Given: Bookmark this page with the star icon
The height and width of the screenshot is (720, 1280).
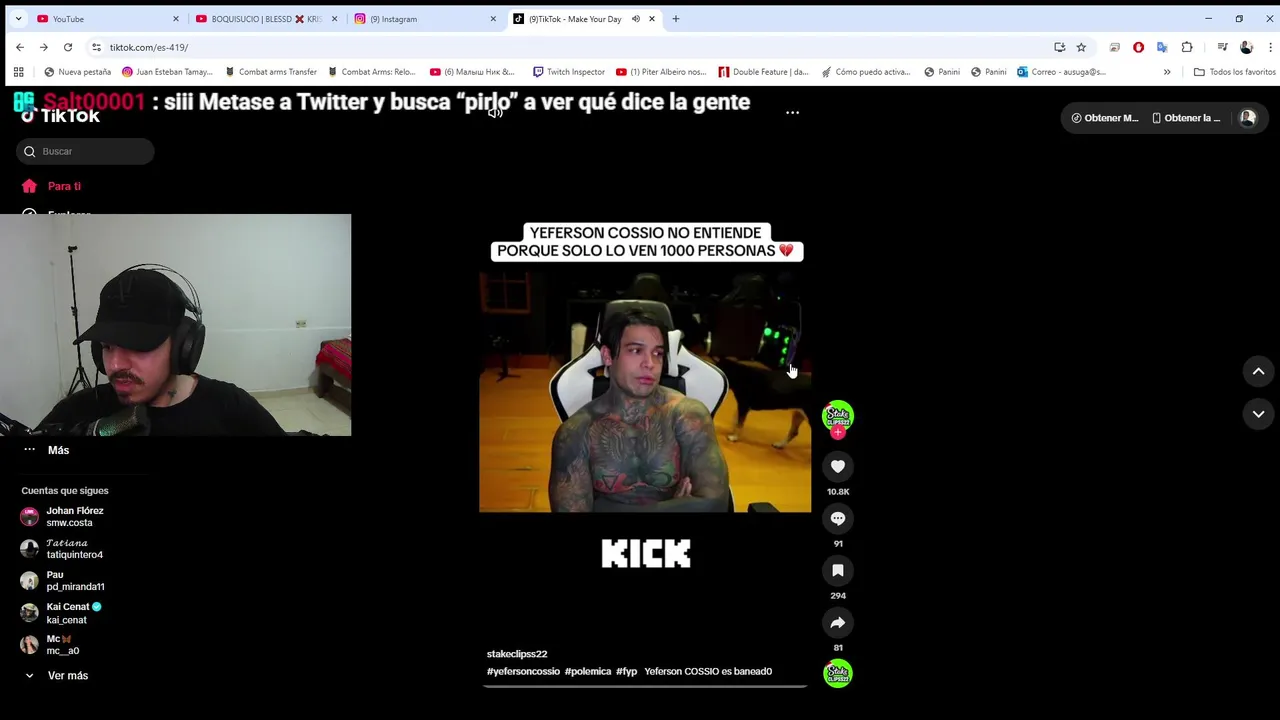Looking at the screenshot, I should coord(1081,47).
